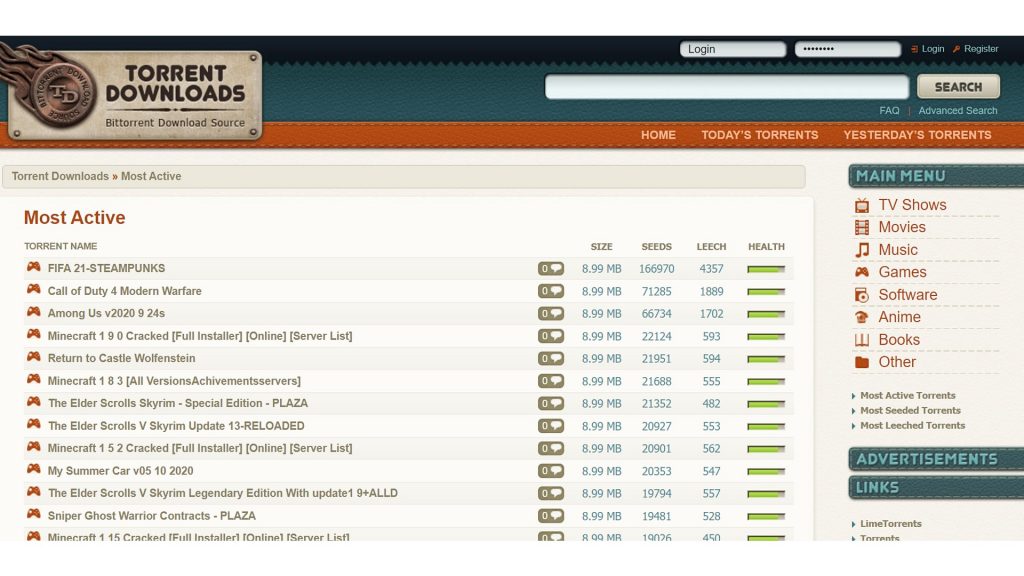This screenshot has height=576, width=1024.
Task: Open the Torrent Downloads logo homepage
Action: tap(135, 95)
